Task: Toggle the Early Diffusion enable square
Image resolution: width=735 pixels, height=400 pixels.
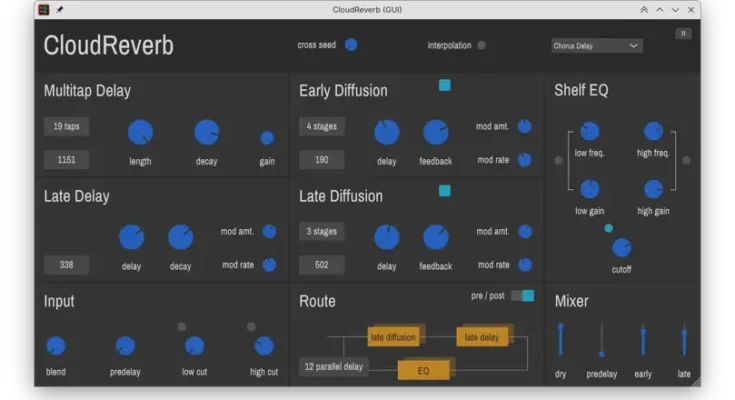Action: [x=444, y=85]
